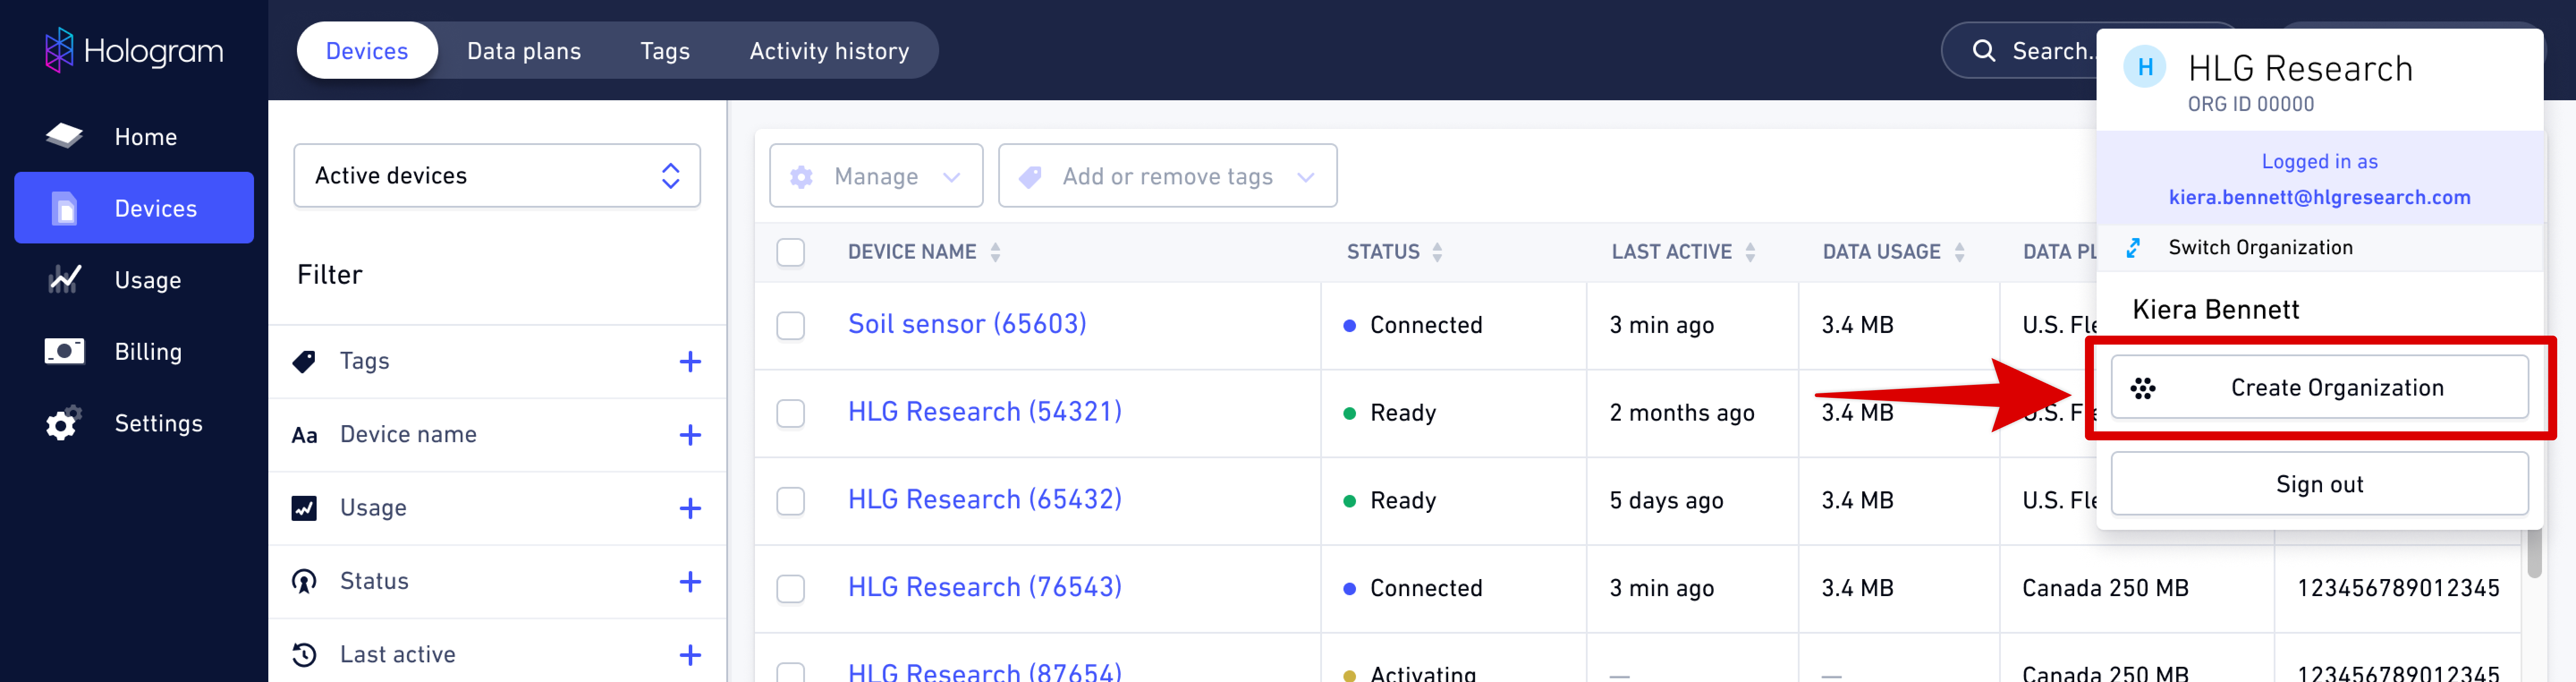Click the HLG Research organization name
Viewport: 2576px width, 682px height.
click(2300, 69)
